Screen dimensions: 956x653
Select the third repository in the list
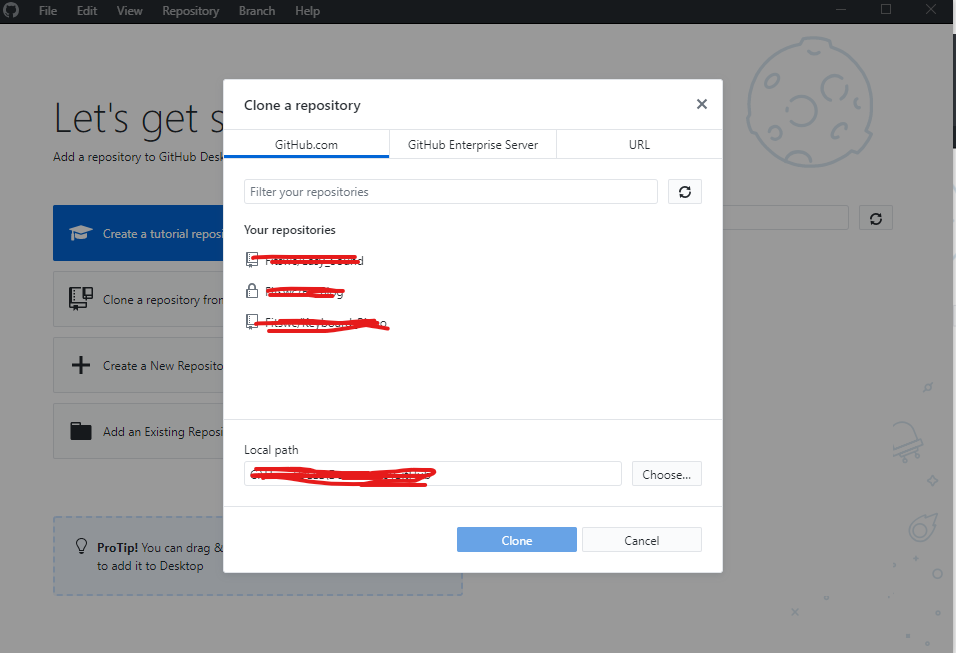(x=473, y=322)
